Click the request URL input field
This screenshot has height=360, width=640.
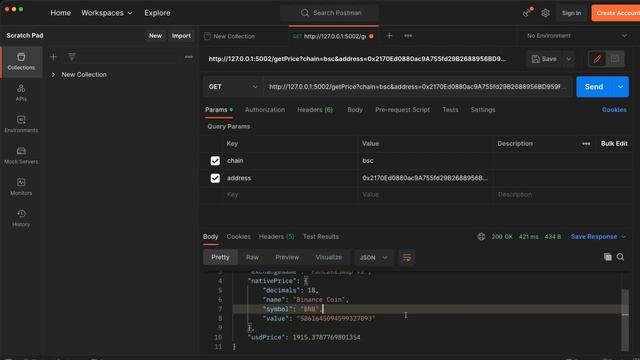[x=417, y=87]
